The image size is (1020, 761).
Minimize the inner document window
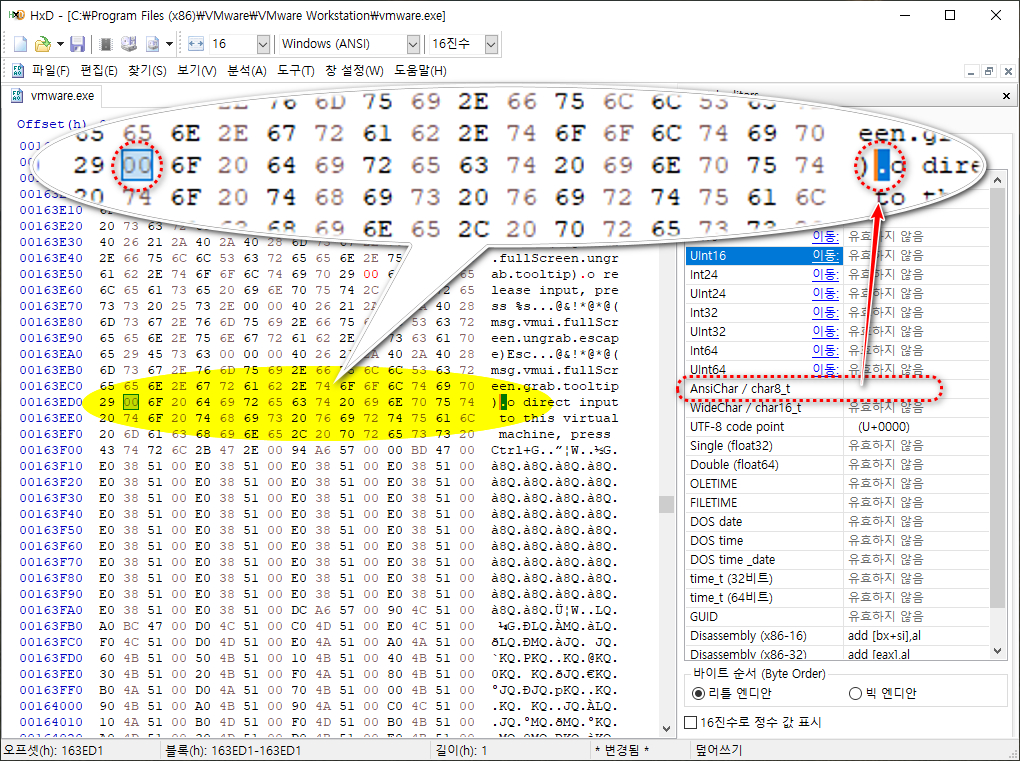(x=971, y=71)
